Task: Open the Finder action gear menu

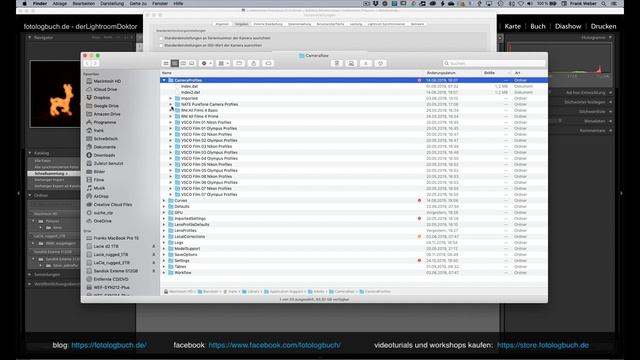Action: click(x=207, y=63)
